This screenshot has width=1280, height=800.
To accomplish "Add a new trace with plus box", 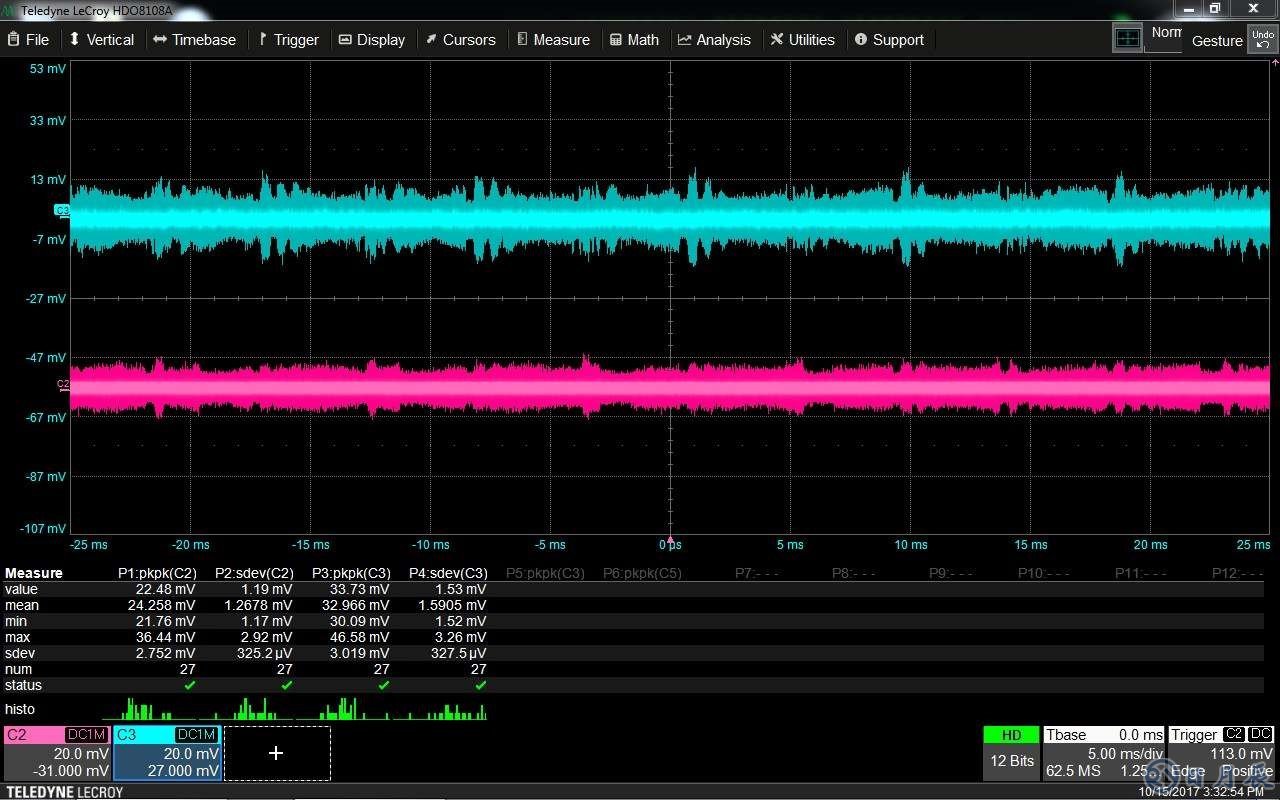I will [277, 753].
